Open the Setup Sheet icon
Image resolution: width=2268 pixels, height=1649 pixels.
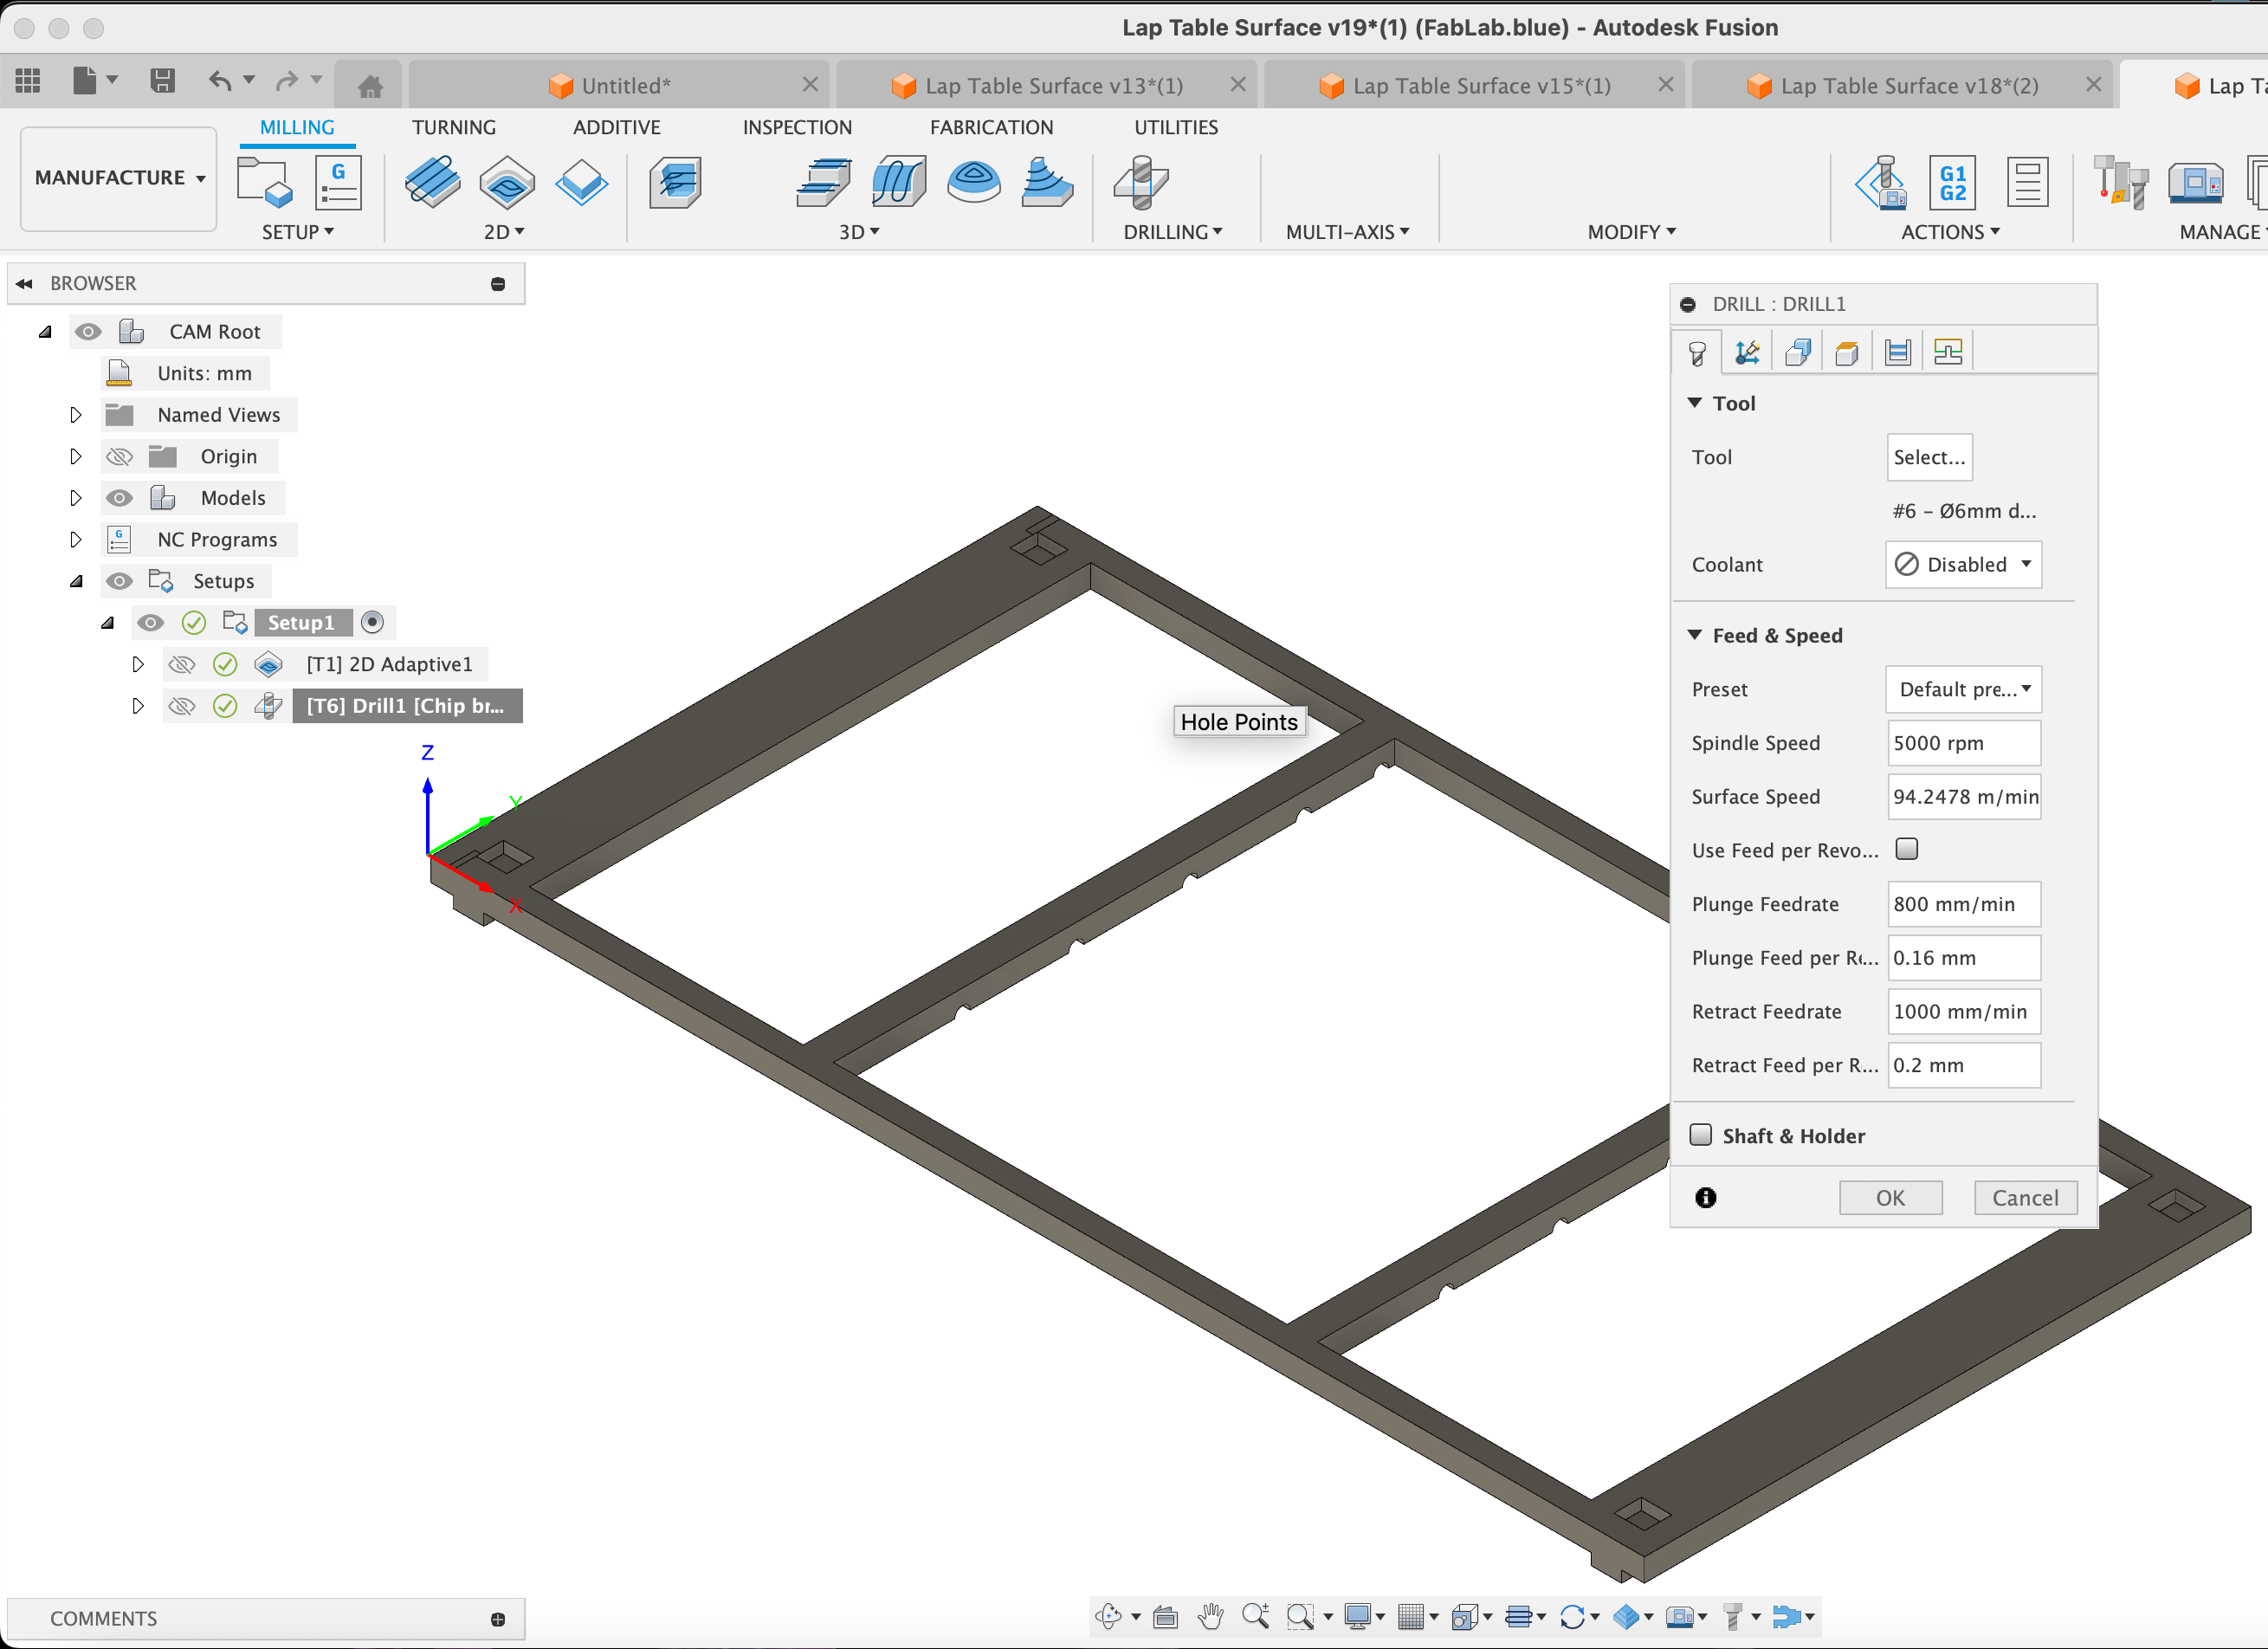pos(2027,182)
